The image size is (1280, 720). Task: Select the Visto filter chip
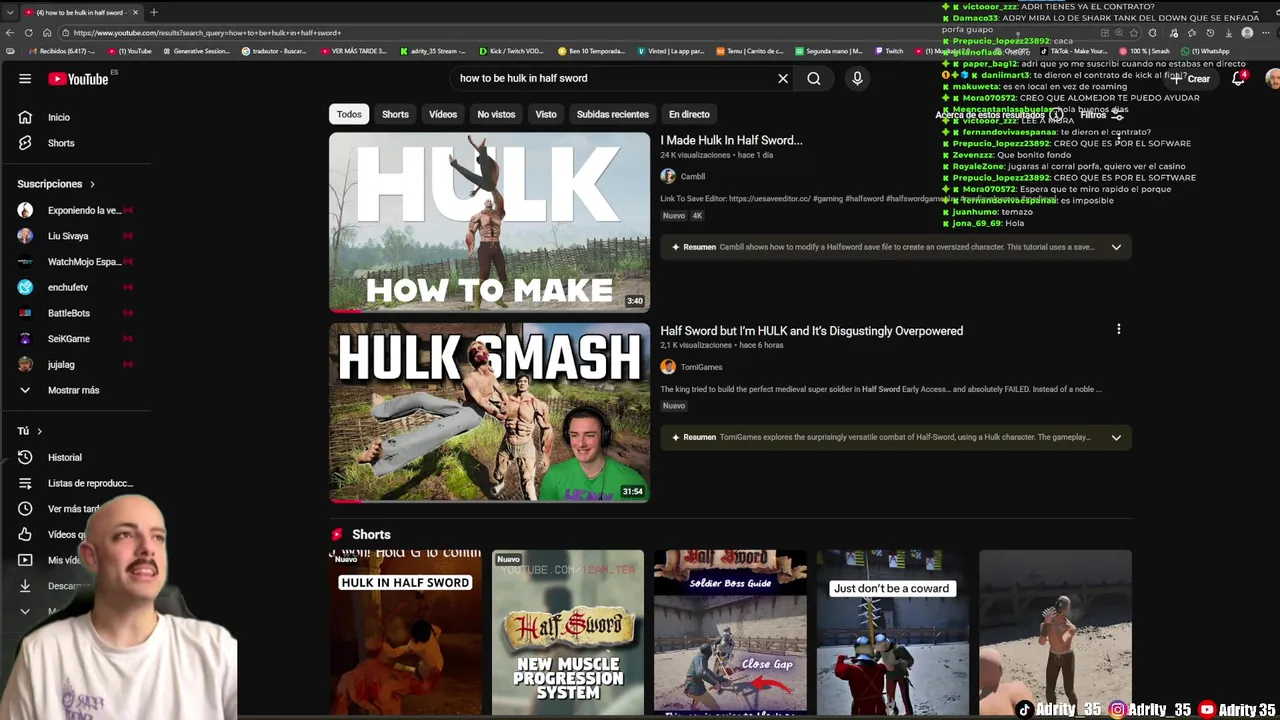click(546, 114)
